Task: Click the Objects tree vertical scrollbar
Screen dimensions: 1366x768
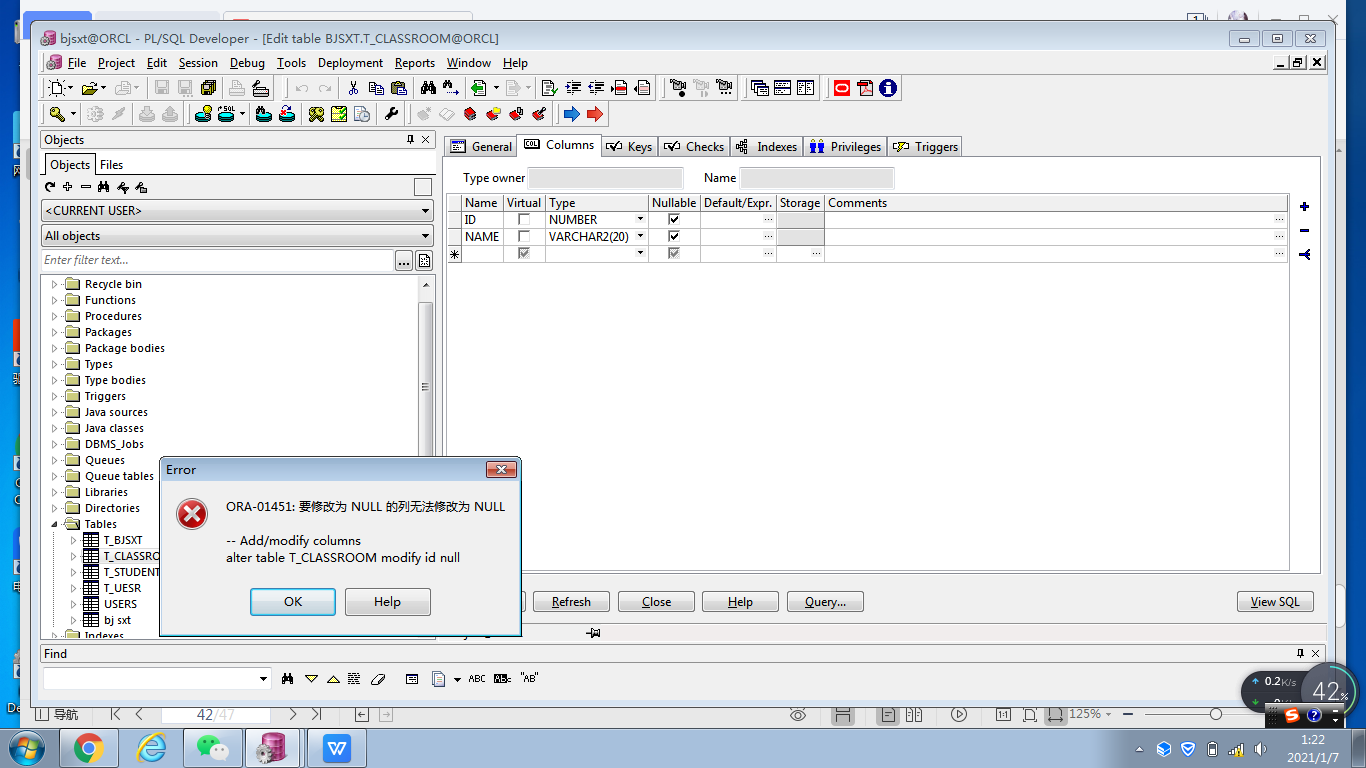Action: click(x=425, y=386)
